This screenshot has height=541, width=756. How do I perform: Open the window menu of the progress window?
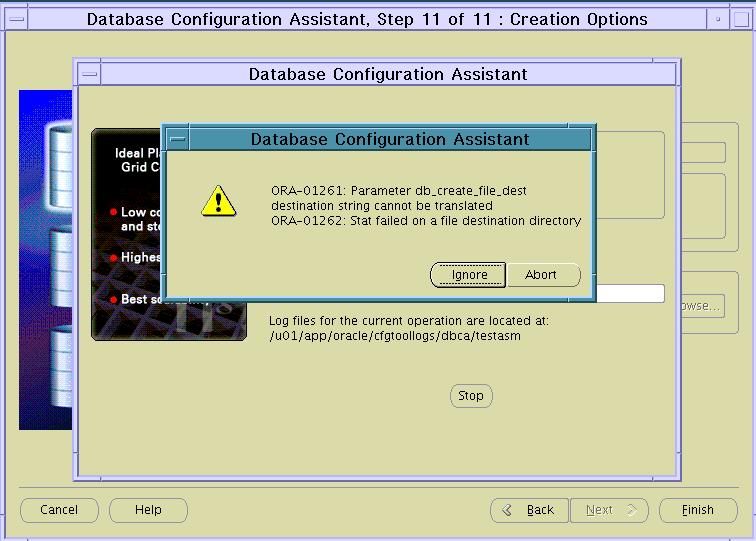tap(90, 75)
